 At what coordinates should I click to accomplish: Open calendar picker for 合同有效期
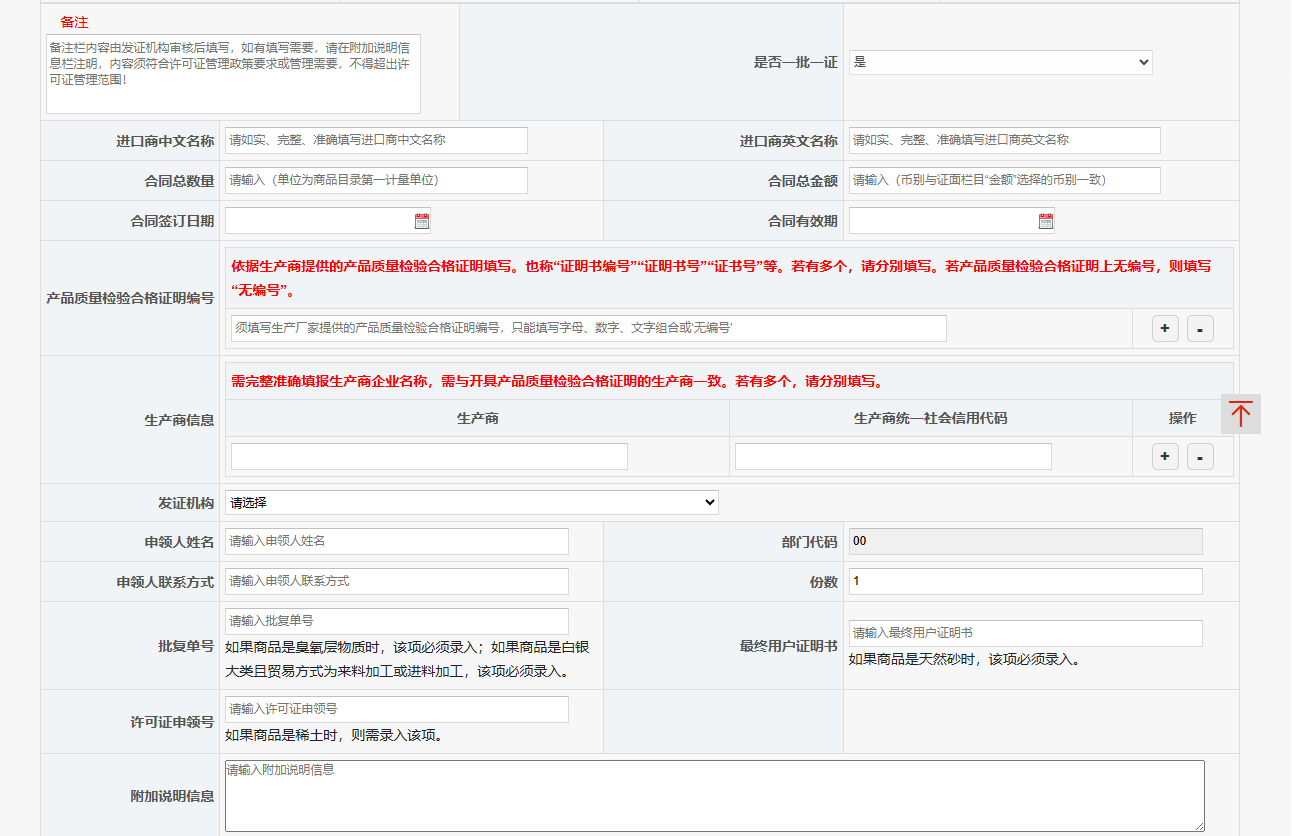pos(1046,221)
